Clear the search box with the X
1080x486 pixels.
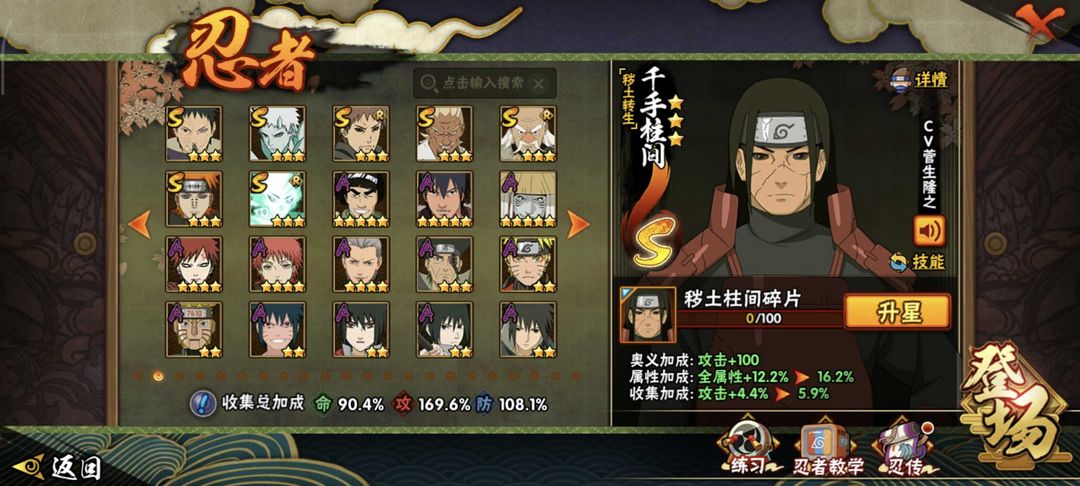coord(539,84)
